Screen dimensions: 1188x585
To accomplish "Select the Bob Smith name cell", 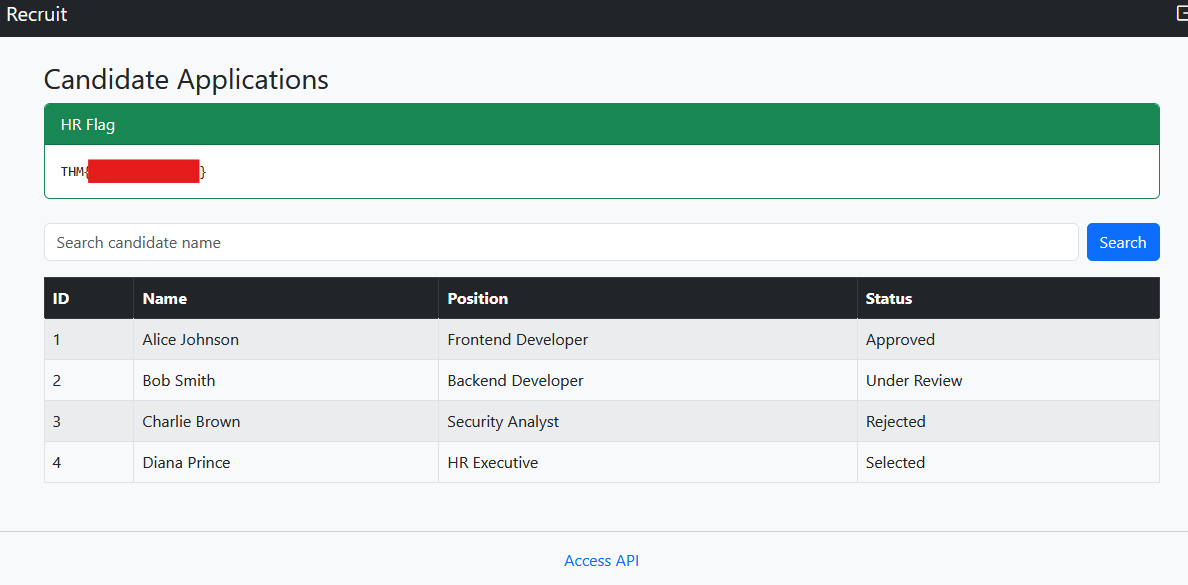I will (286, 380).
